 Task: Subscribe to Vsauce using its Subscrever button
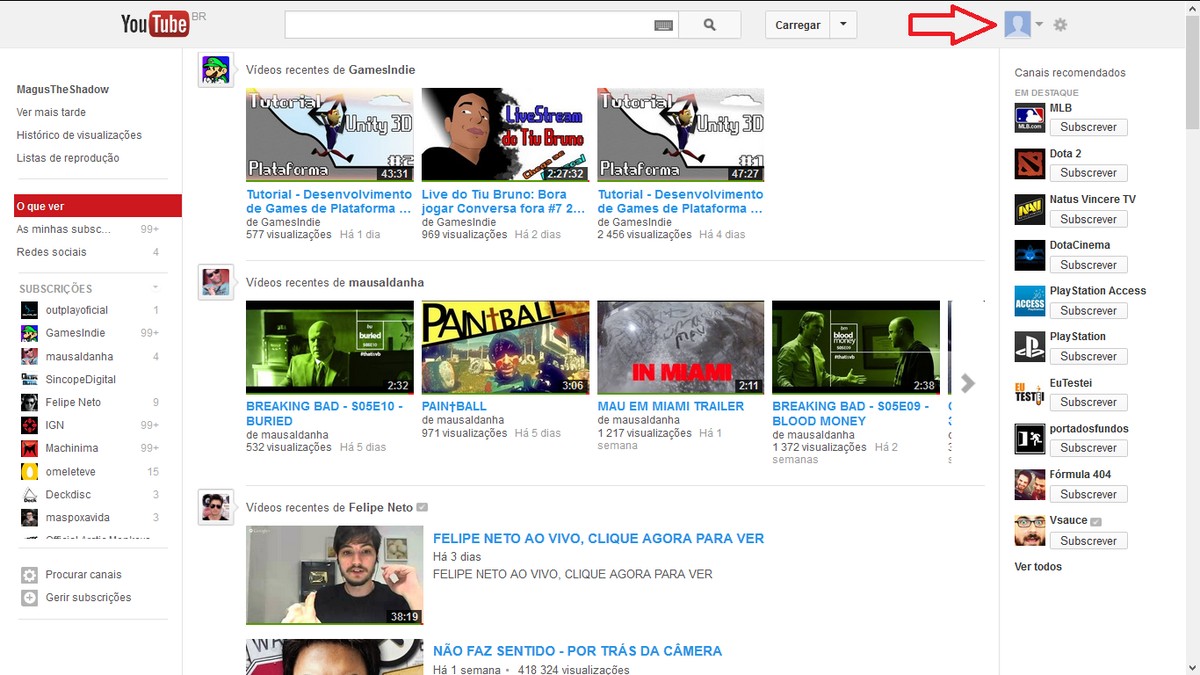(1088, 540)
